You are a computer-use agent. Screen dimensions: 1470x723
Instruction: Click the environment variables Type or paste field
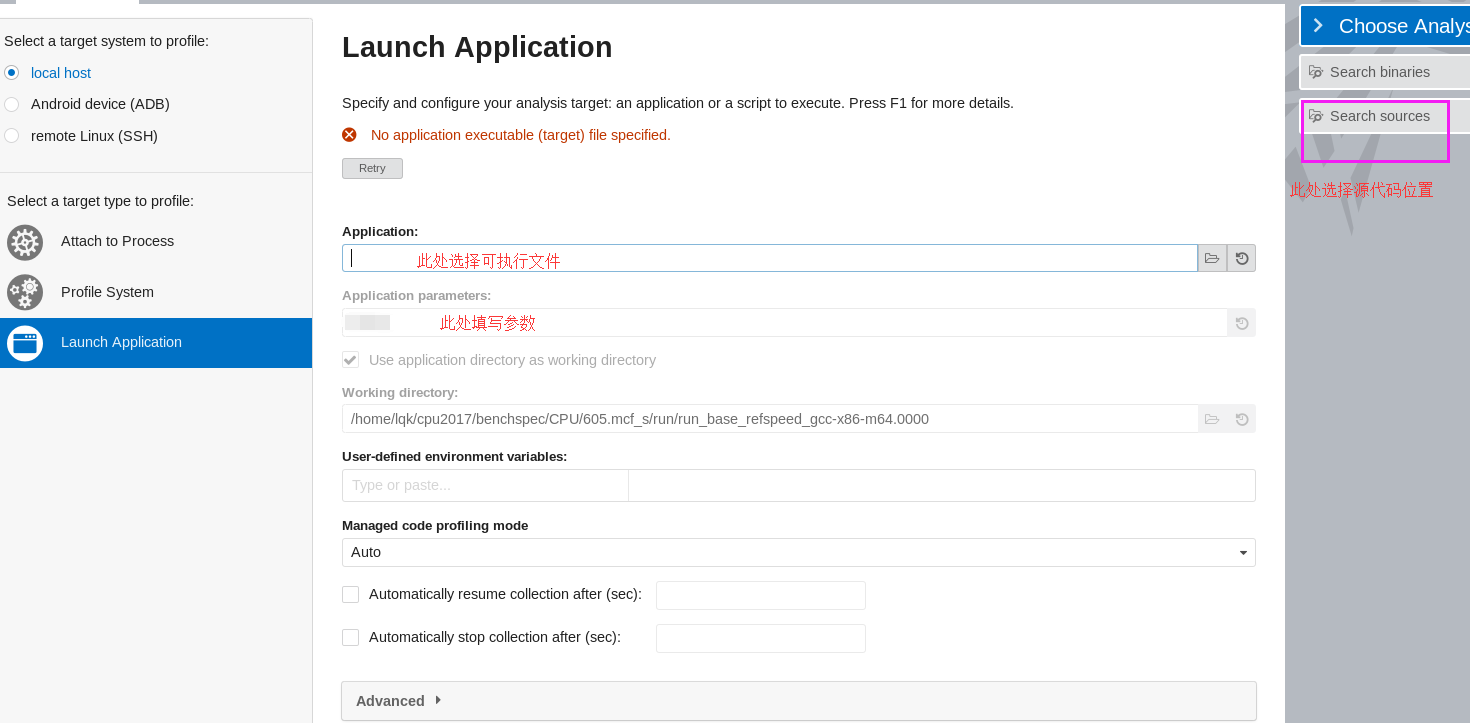(x=485, y=485)
